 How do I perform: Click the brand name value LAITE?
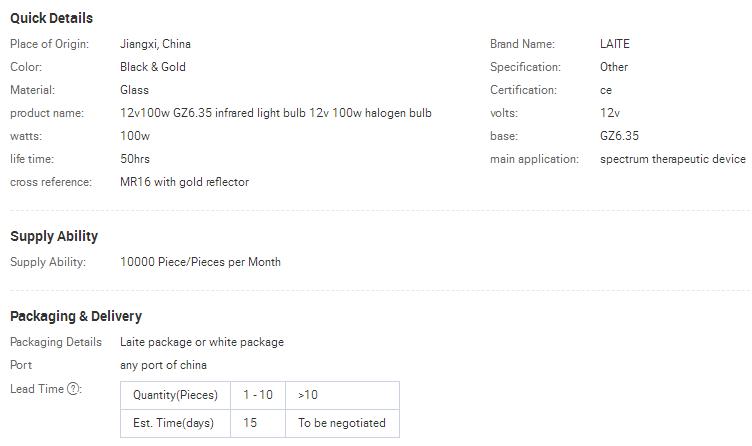coord(615,44)
